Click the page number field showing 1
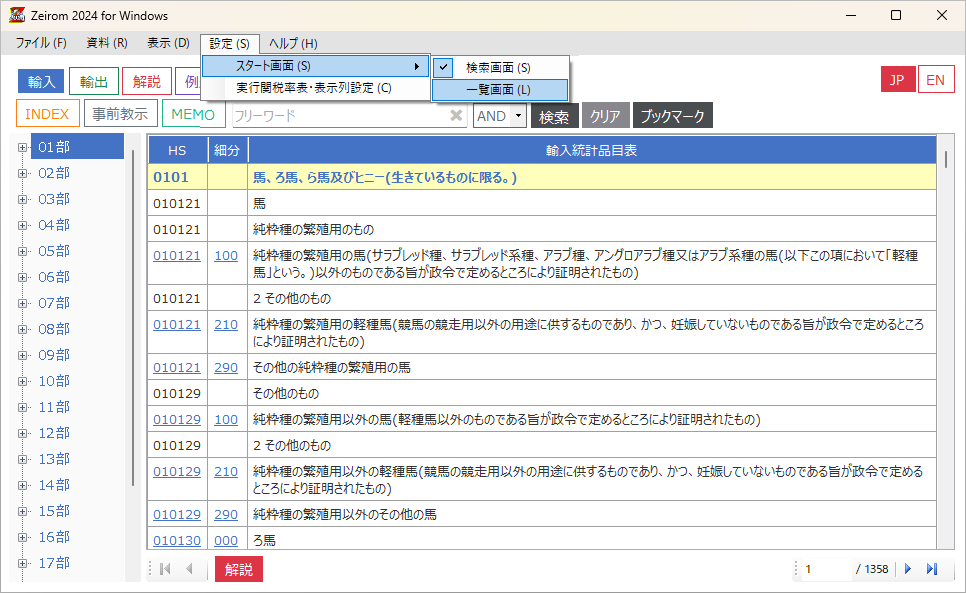The width and height of the screenshot is (966, 593). coord(826,569)
